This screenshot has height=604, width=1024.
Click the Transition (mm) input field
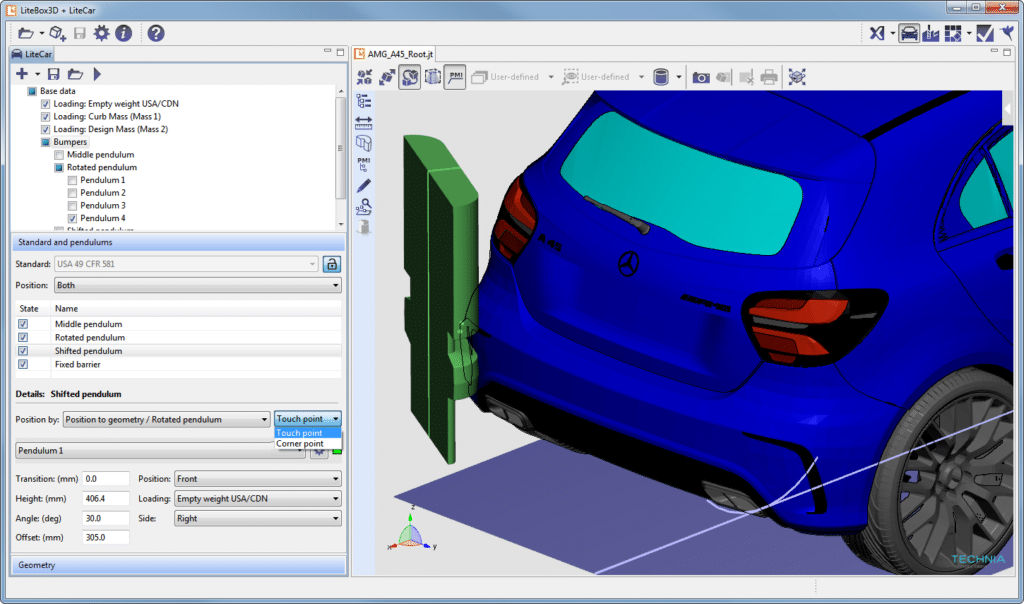[x=106, y=479]
